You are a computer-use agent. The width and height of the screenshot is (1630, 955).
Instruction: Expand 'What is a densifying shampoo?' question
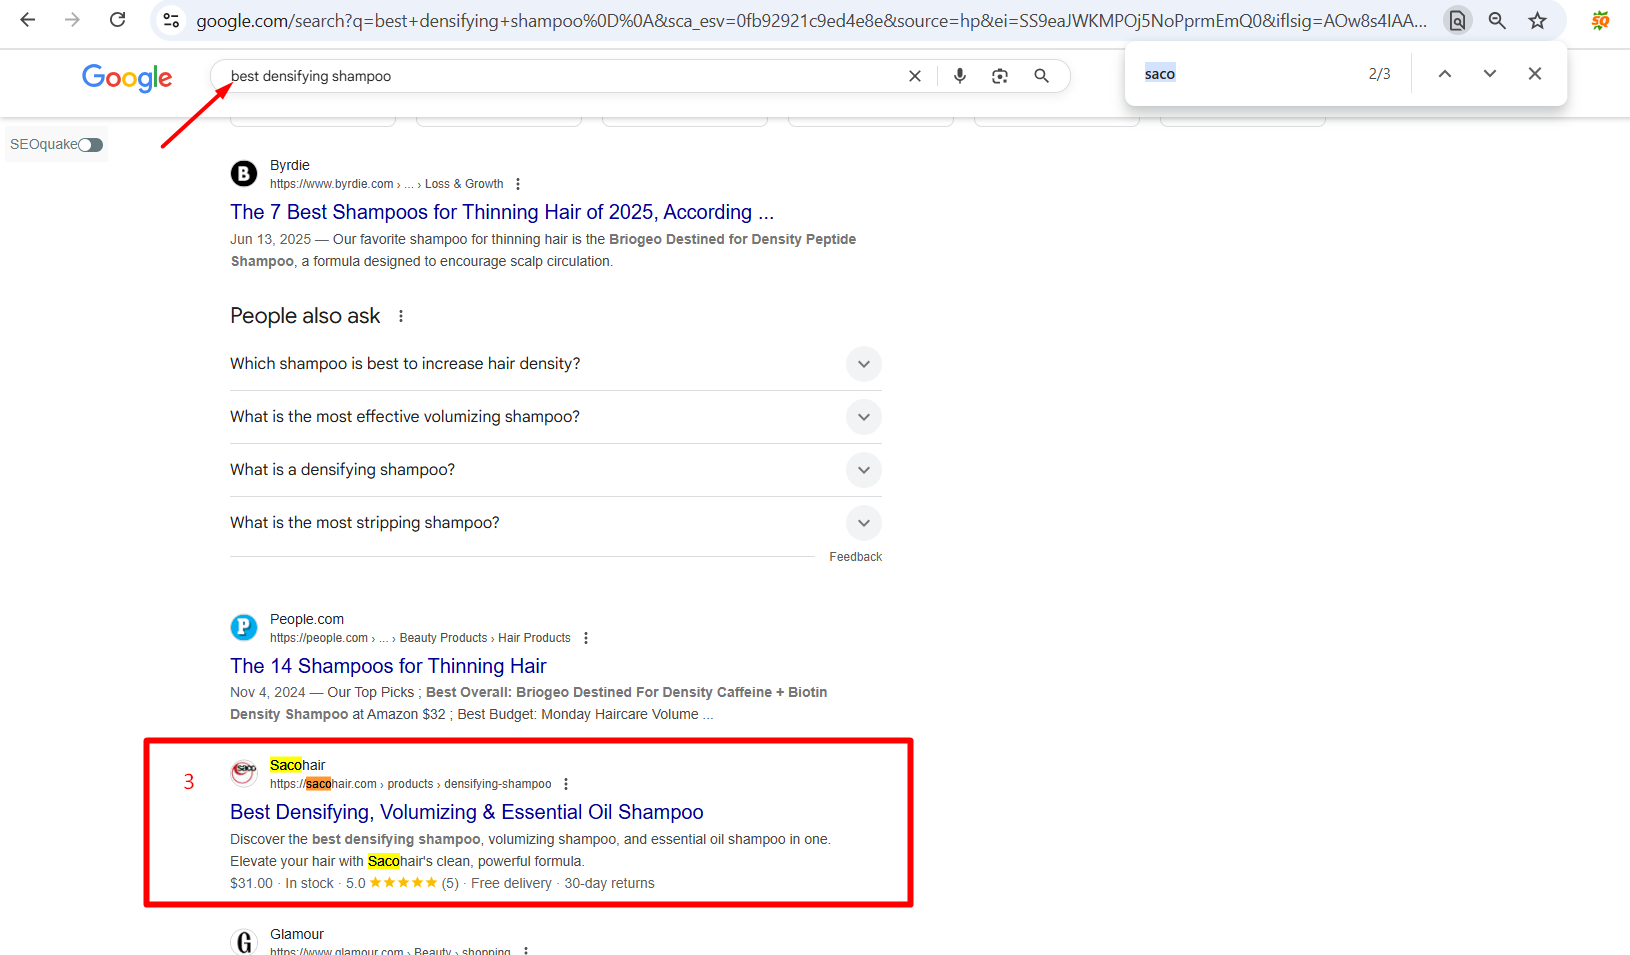863,470
